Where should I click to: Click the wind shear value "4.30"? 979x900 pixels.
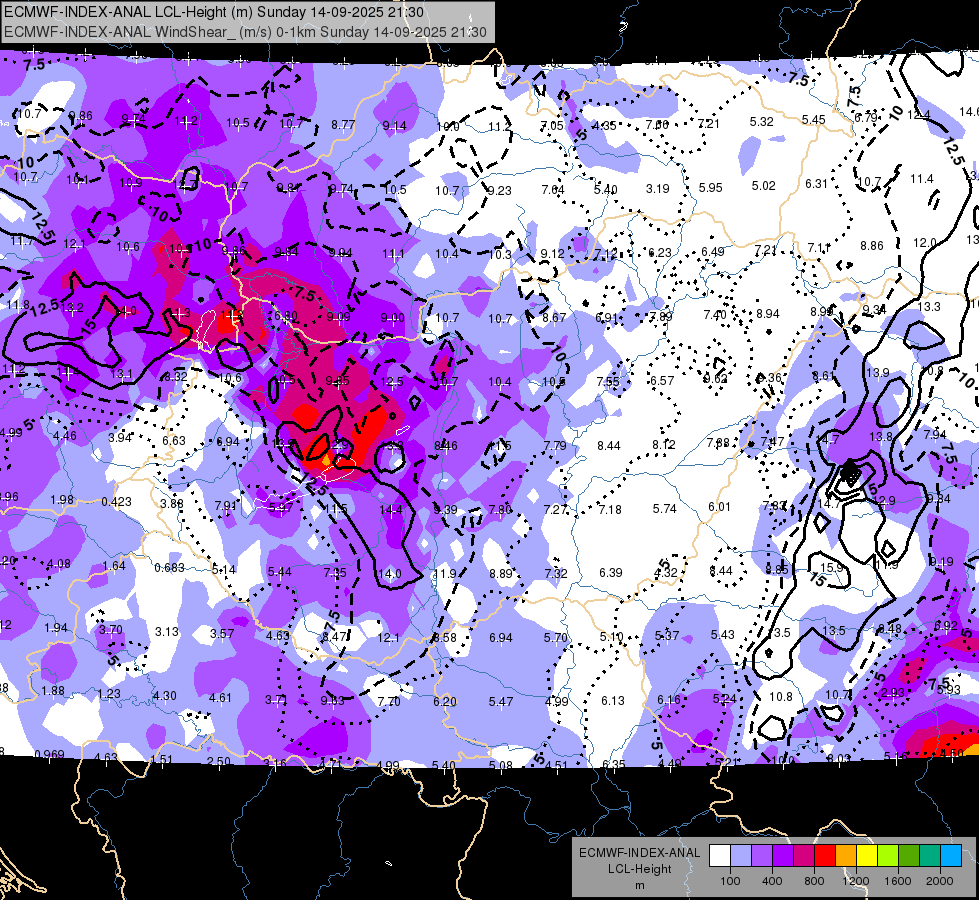coord(165,695)
